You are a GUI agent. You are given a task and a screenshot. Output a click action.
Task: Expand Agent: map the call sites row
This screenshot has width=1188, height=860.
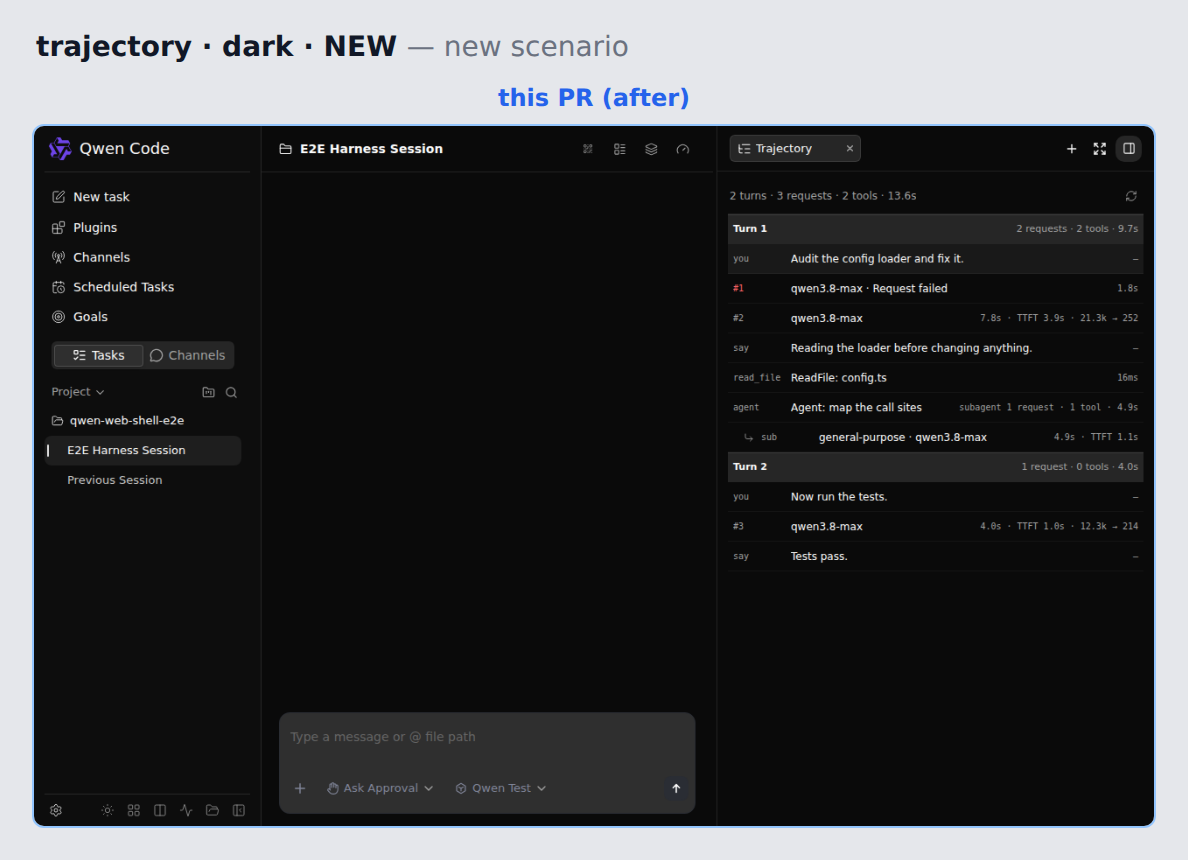coord(935,407)
